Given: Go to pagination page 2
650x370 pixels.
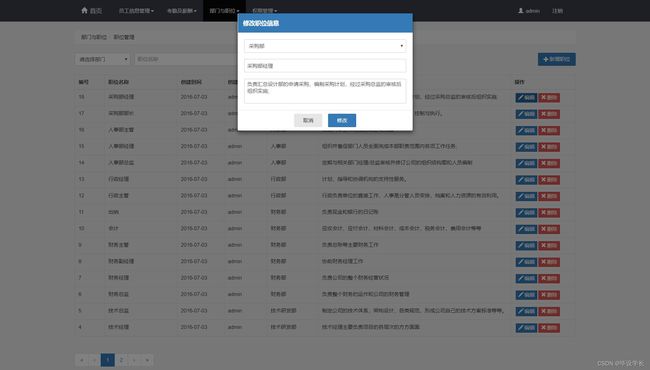Looking at the screenshot, I should (x=121, y=360).
